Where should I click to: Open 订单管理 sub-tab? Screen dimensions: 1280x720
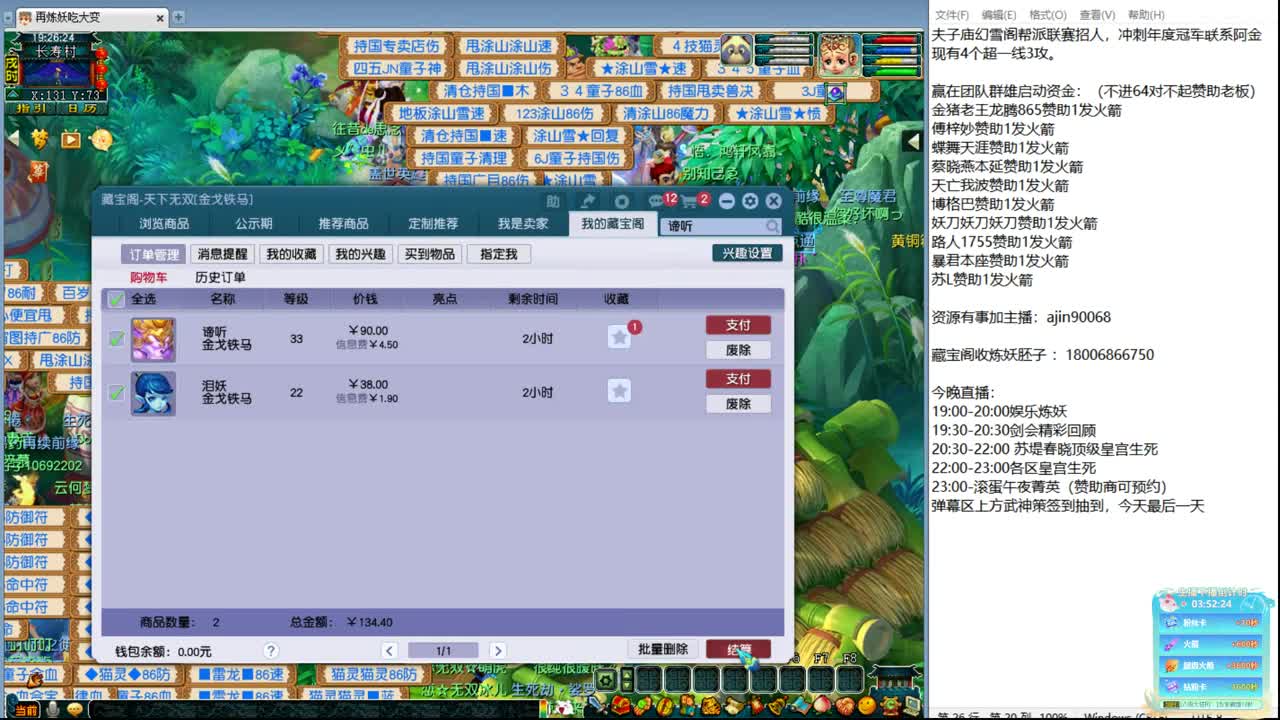[x=153, y=254]
